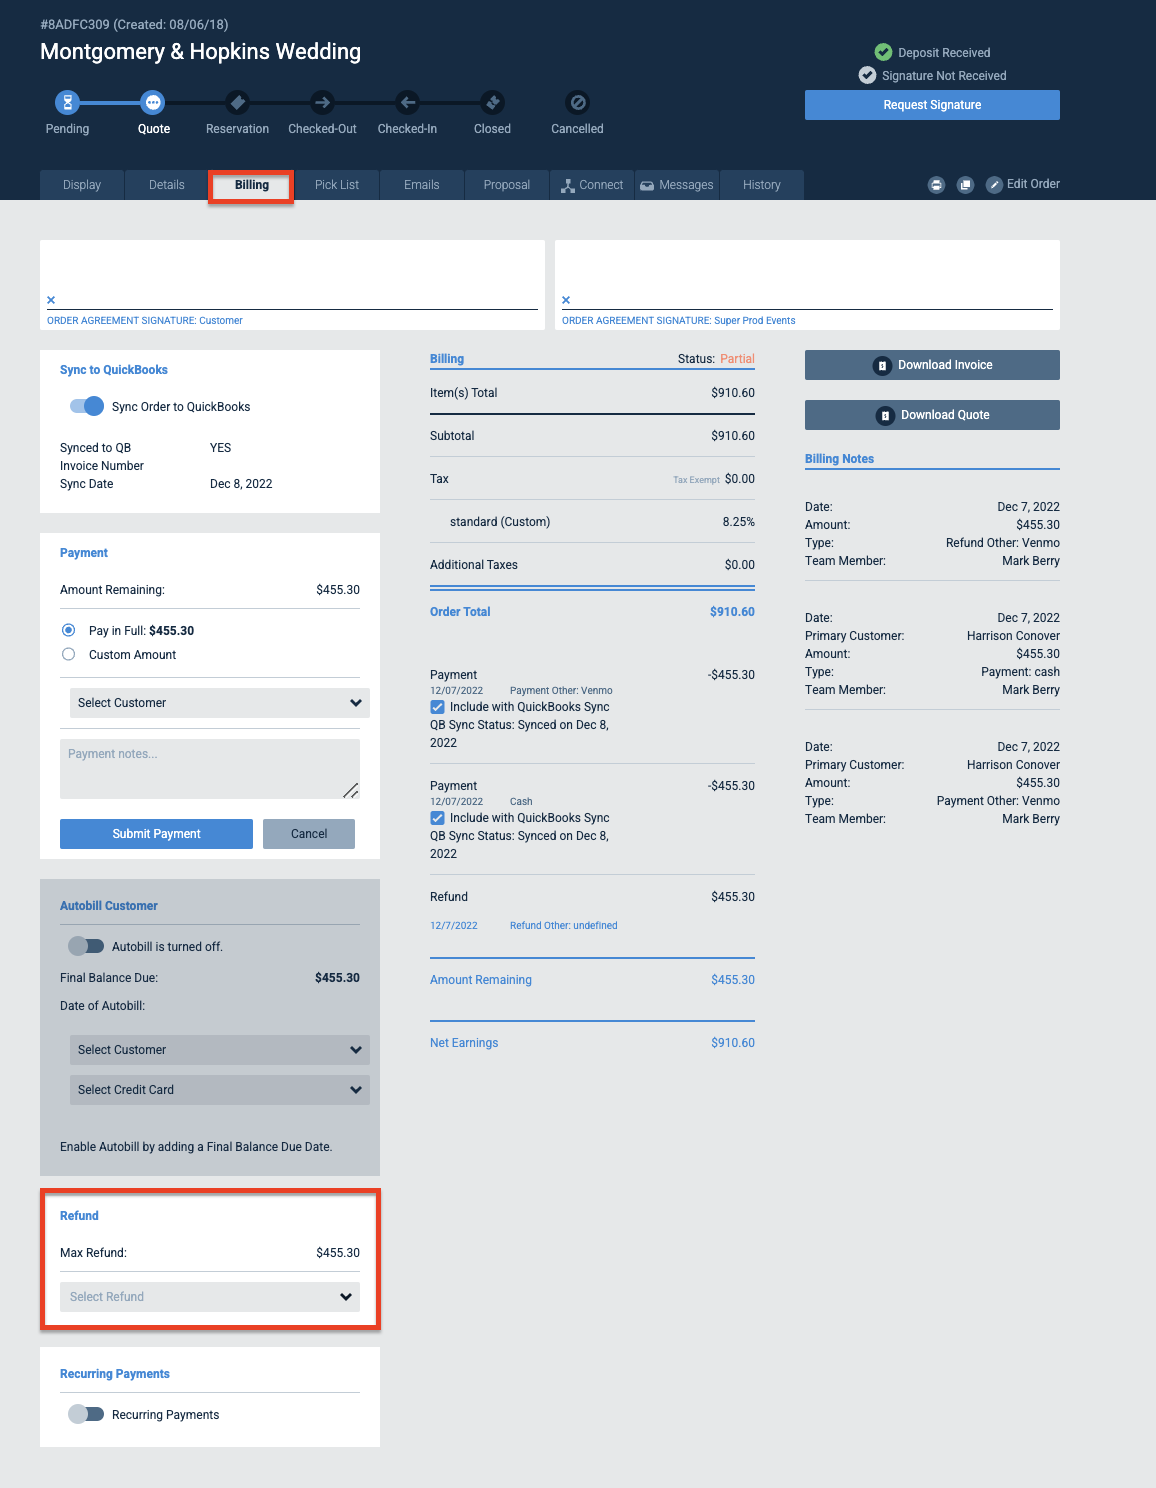Enable the Recurring Payments toggle
Image resolution: width=1156 pixels, height=1488 pixels.
pyautogui.click(x=86, y=1414)
